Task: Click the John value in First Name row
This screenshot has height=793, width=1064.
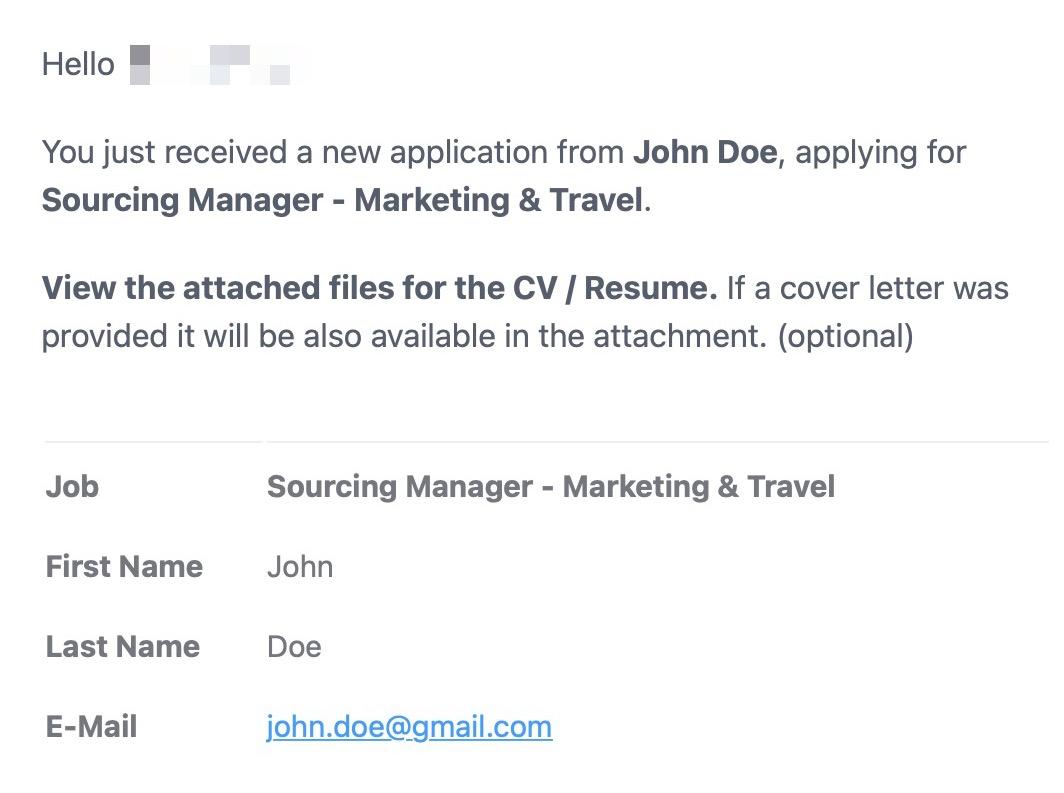Action: [x=300, y=567]
